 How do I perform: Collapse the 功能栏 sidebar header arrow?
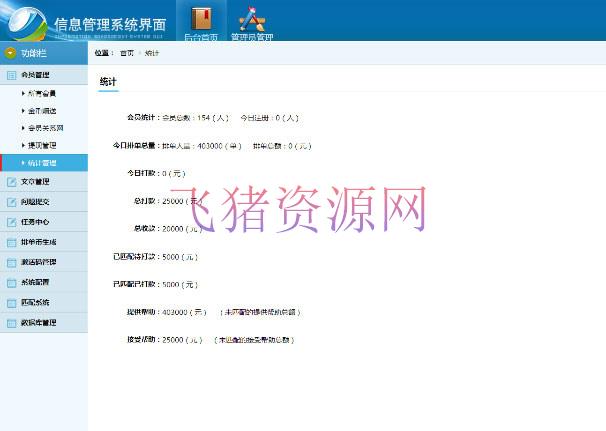point(10,53)
